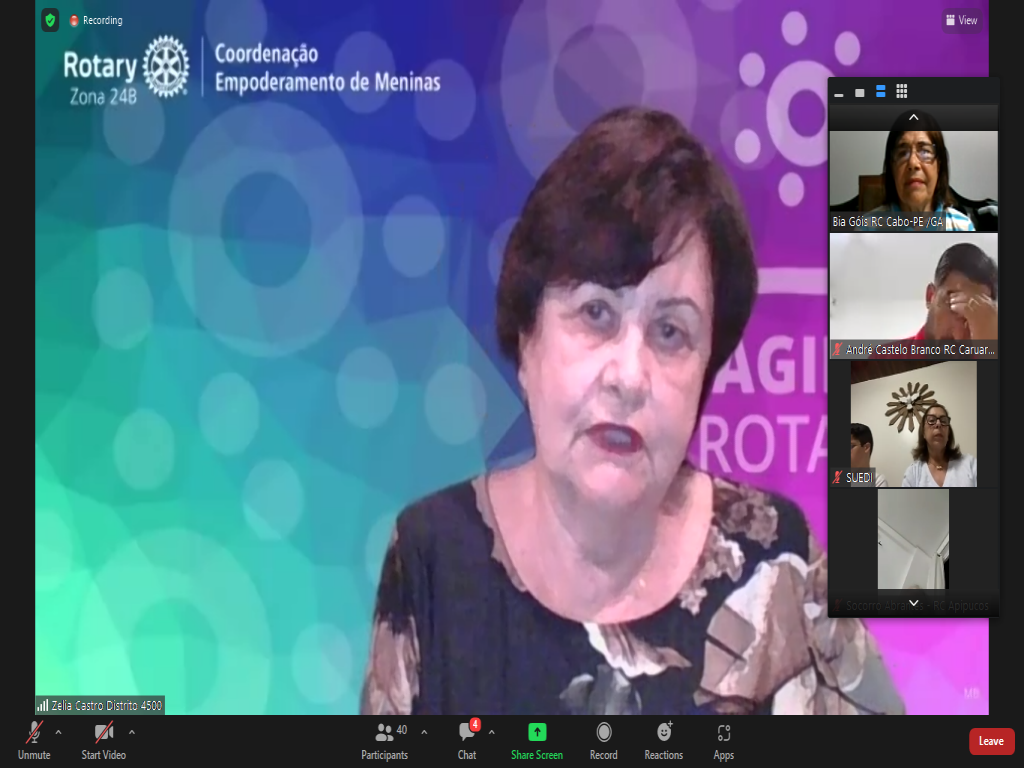1024x768 pixels.
Task: Open the Participants panel
Action: point(385,738)
